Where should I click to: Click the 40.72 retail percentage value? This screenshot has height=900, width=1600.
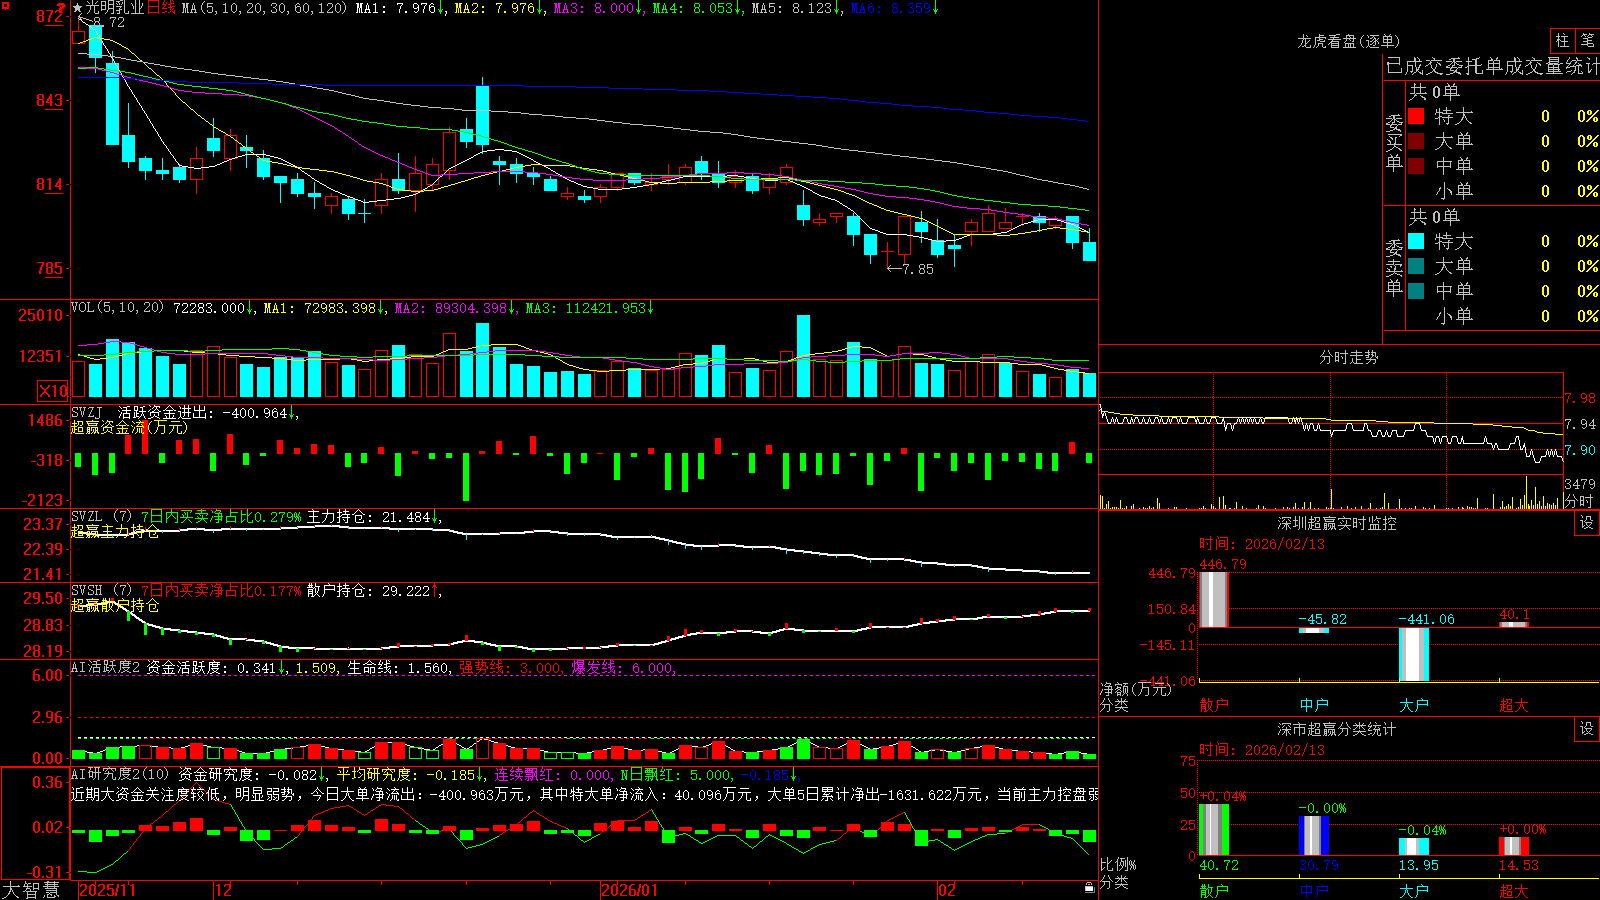(1219, 865)
